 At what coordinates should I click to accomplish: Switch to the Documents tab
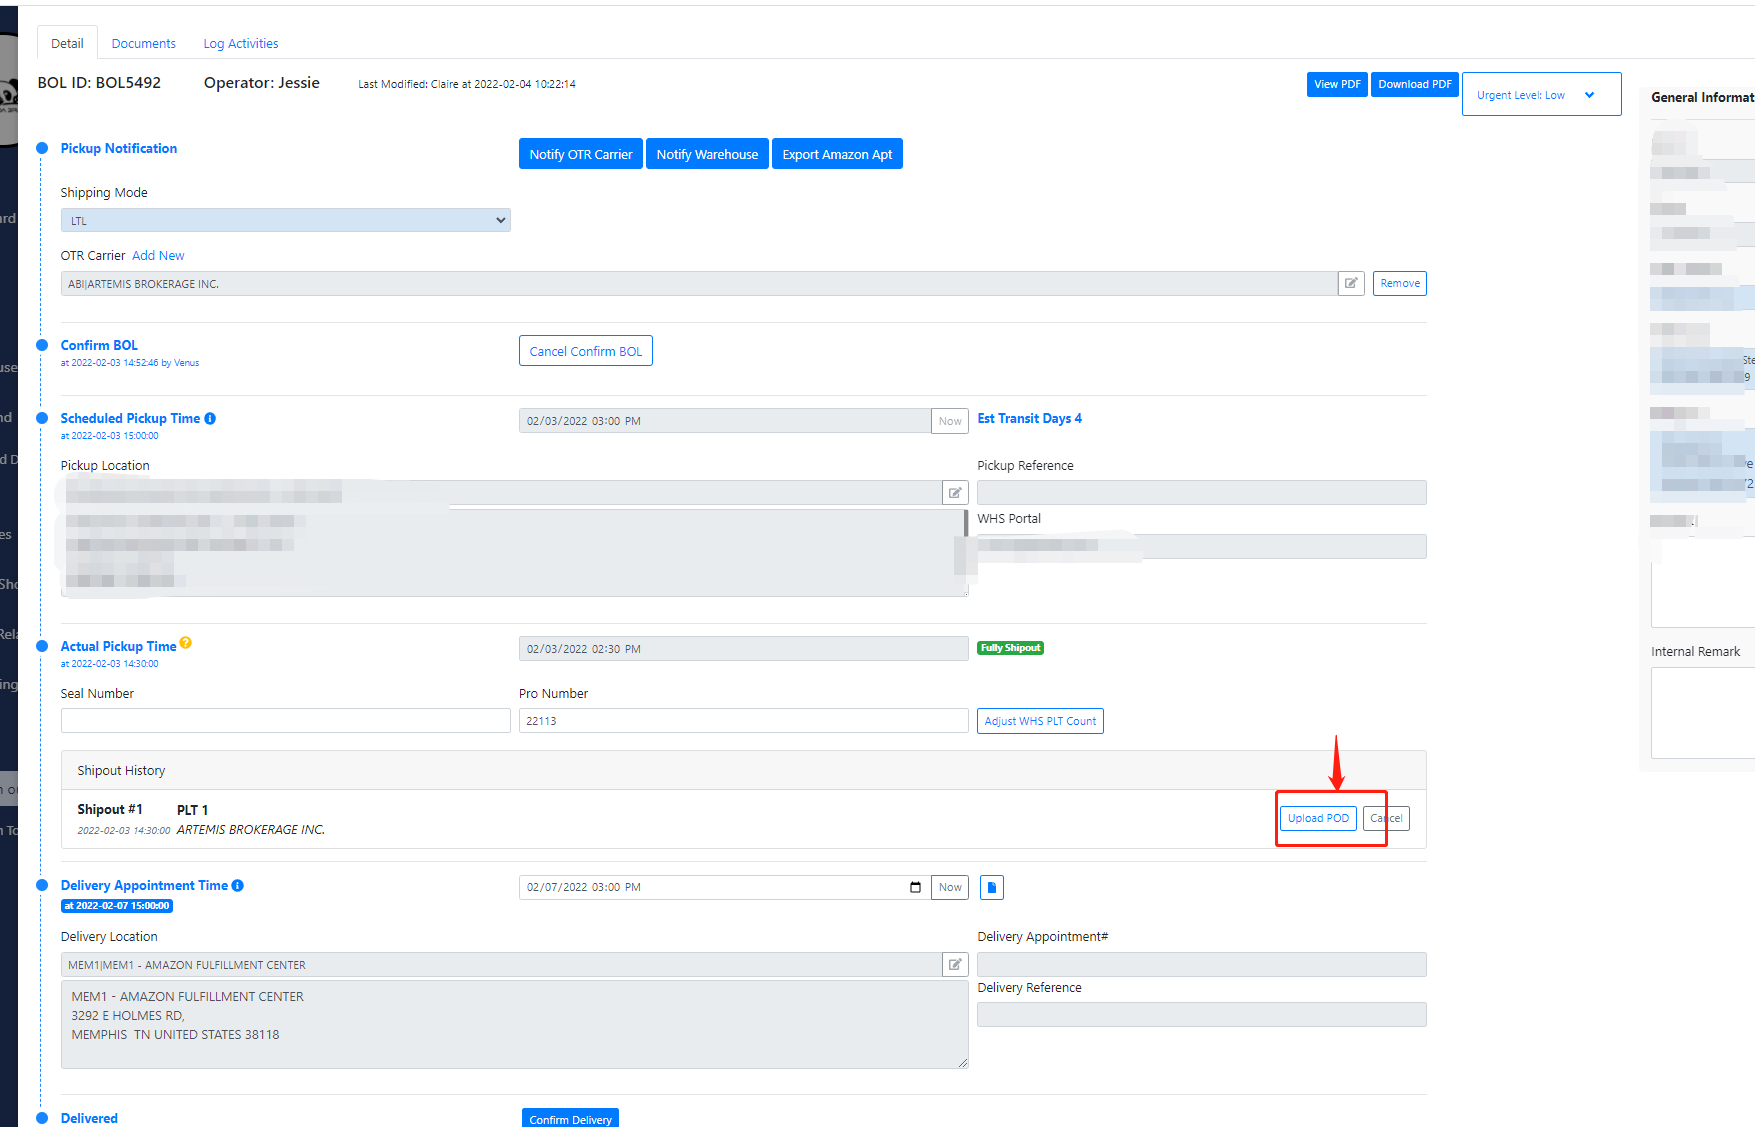(143, 44)
